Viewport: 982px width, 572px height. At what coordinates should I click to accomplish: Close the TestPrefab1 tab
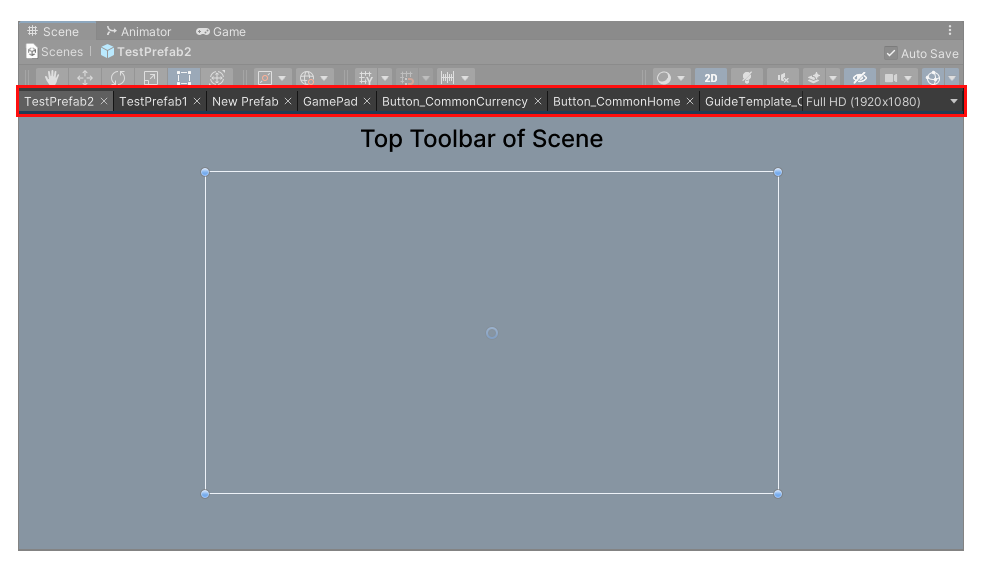tap(197, 101)
